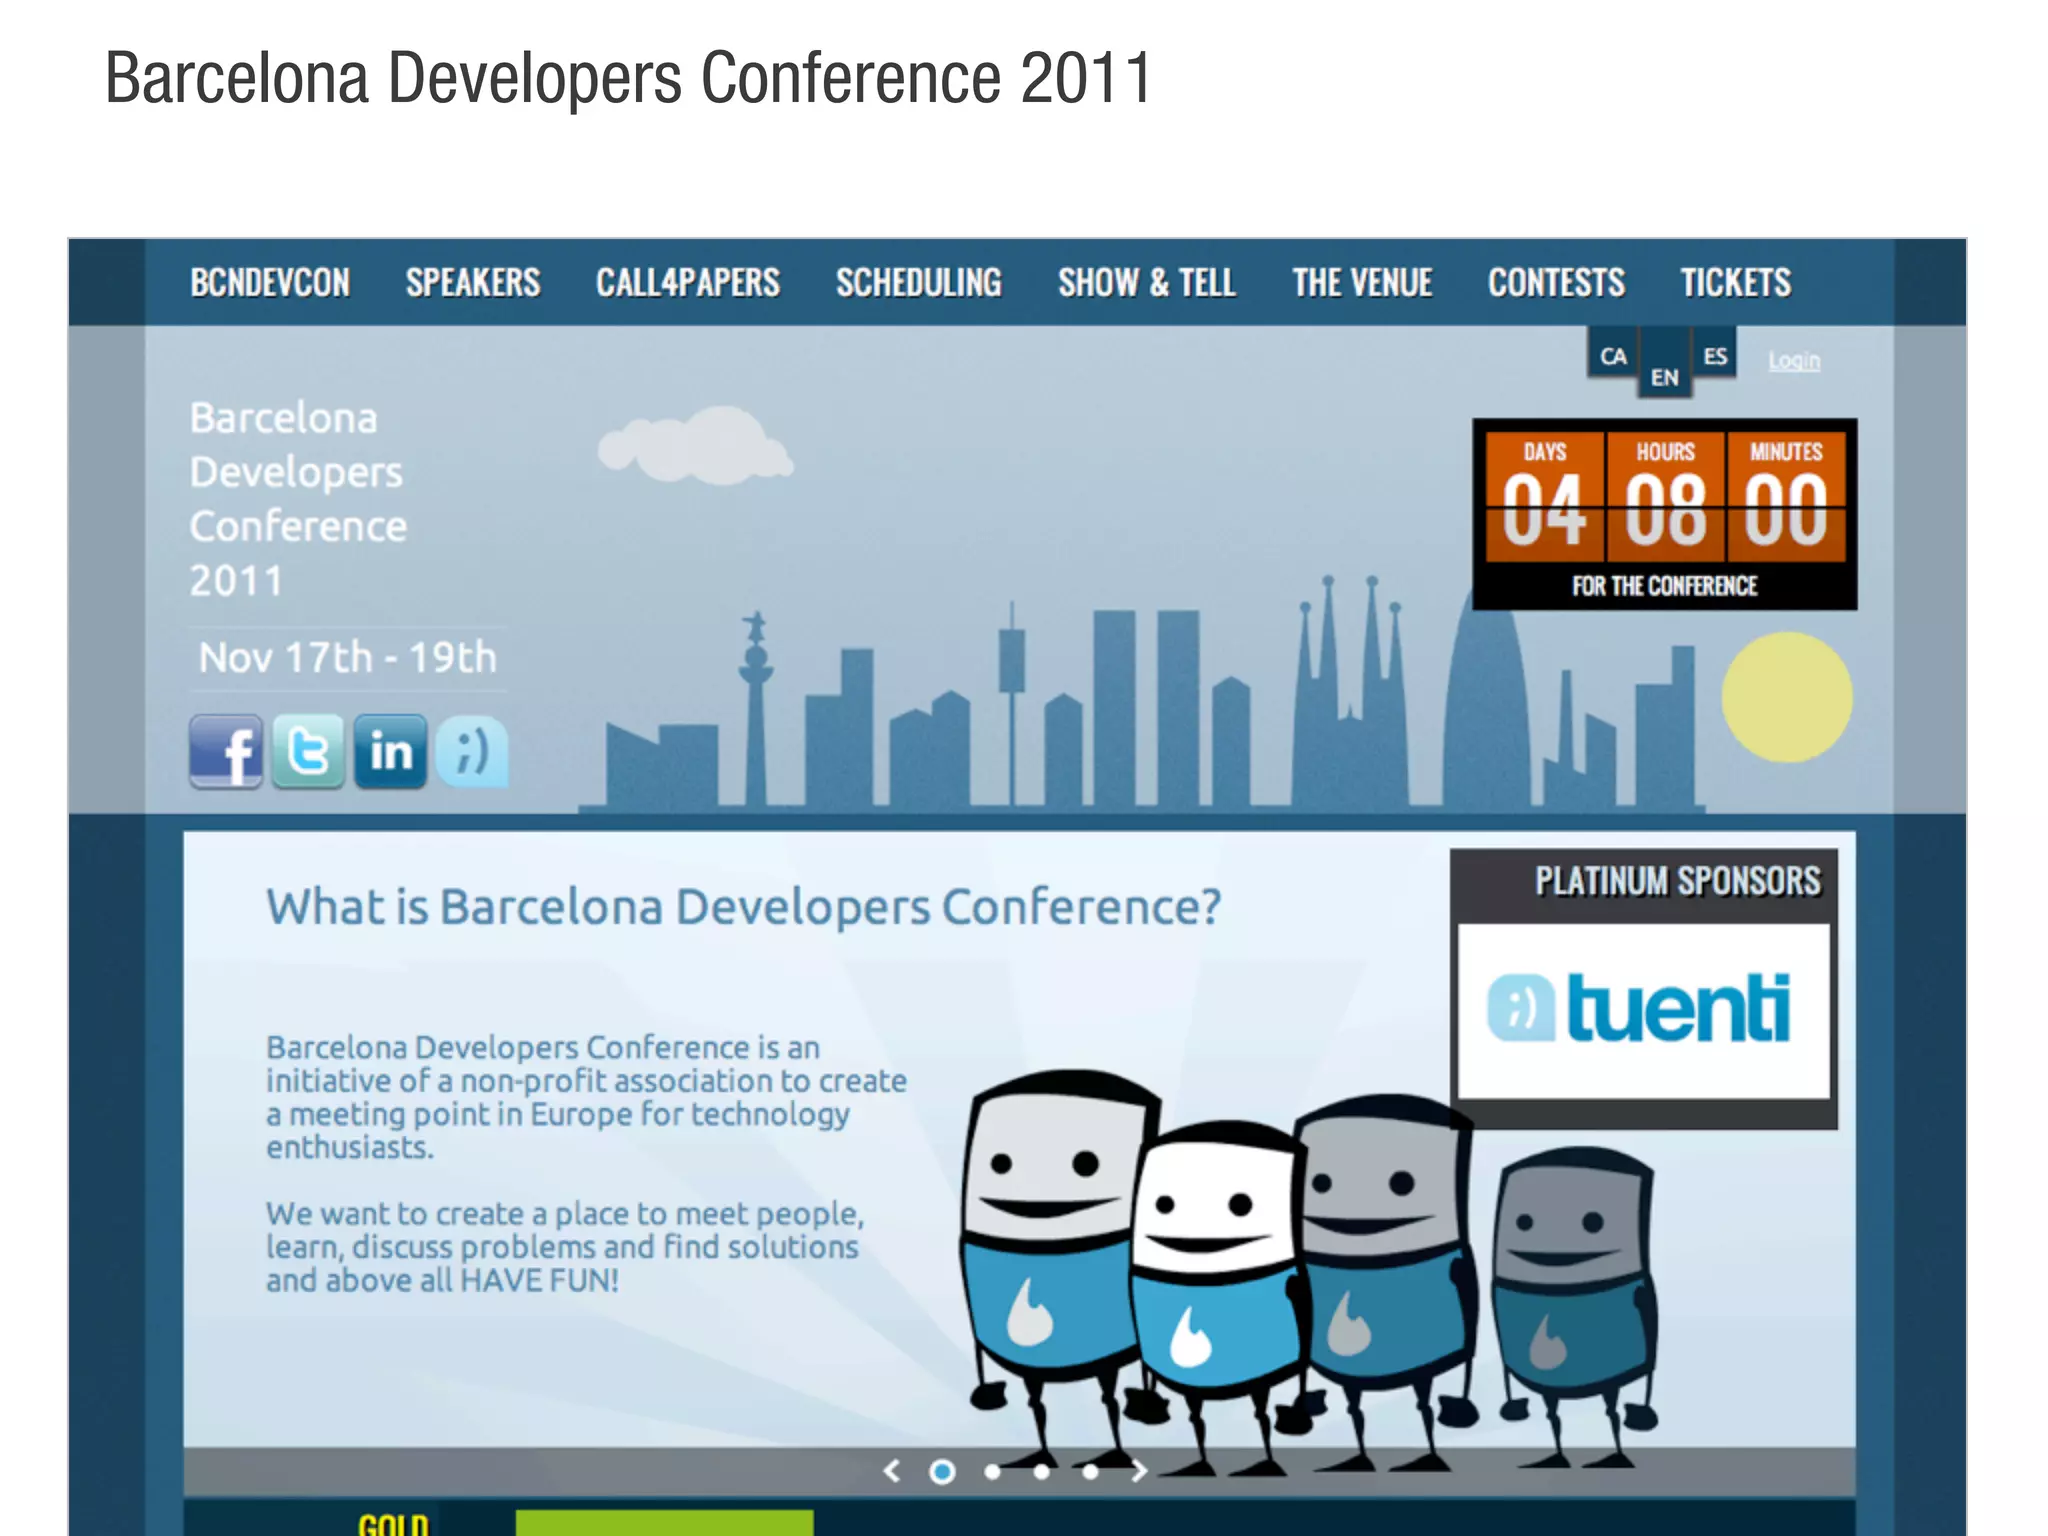Screen dimensions: 2048x1536
Task: Select the third carousel dot
Action: [1041, 1472]
